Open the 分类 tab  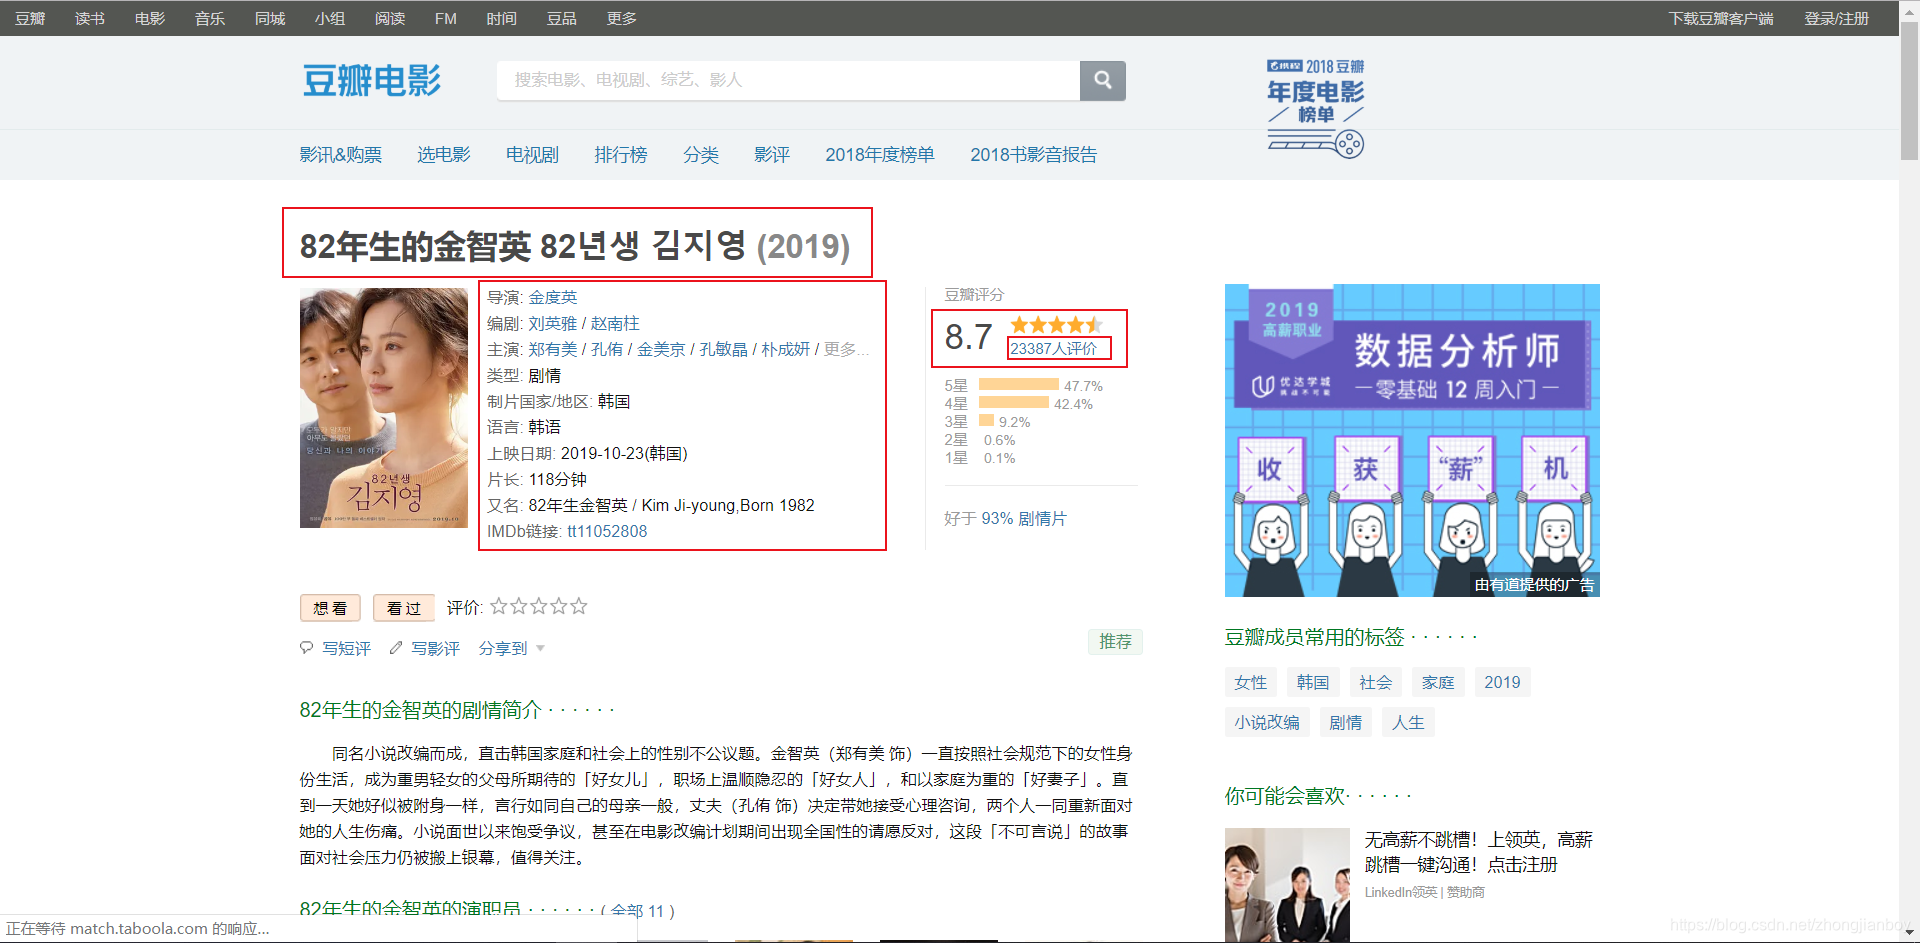click(701, 154)
